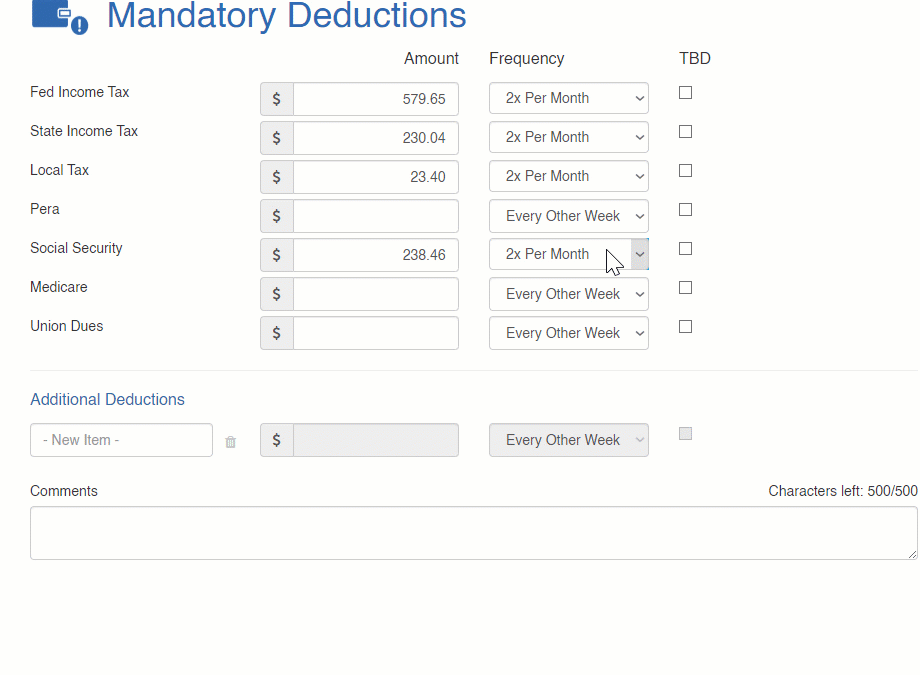Click the dollar sign beside Union Dues
This screenshot has height=675, width=920.
[x=276, y=332]
